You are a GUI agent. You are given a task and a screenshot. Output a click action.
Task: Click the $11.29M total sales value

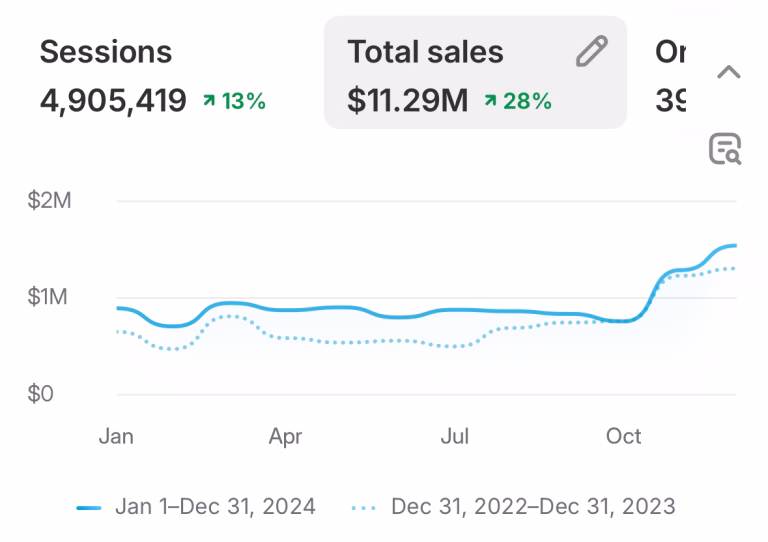407,101
